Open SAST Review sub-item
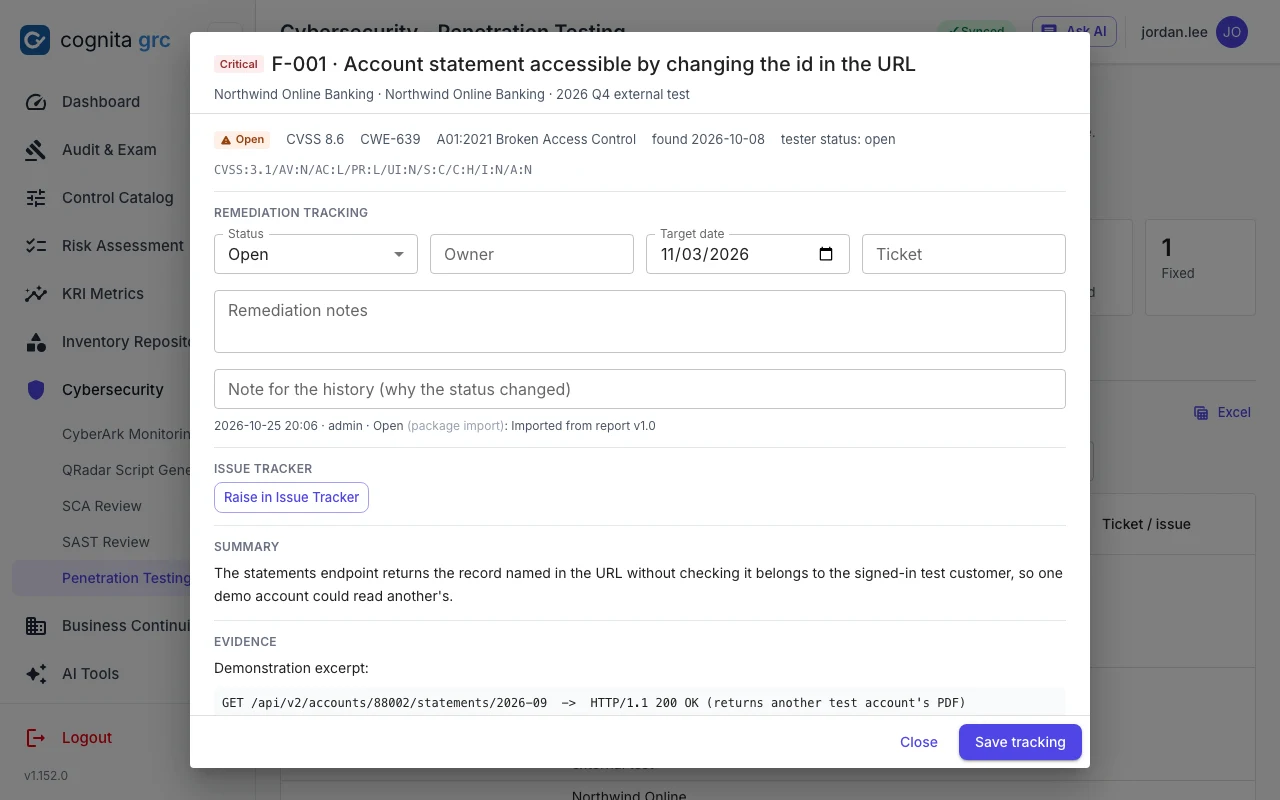Viewport: 1280px width, 800px height. pyautogui.click(x=106, y=542)
